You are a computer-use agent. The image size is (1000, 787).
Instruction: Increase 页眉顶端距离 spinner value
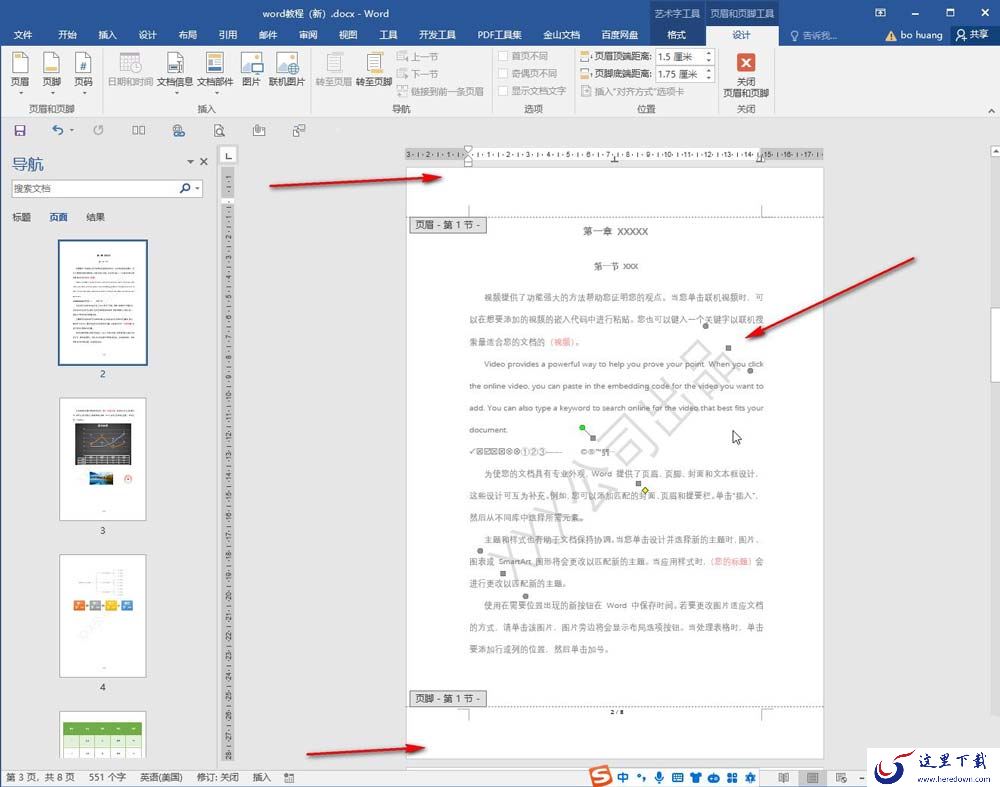point(709,54)
